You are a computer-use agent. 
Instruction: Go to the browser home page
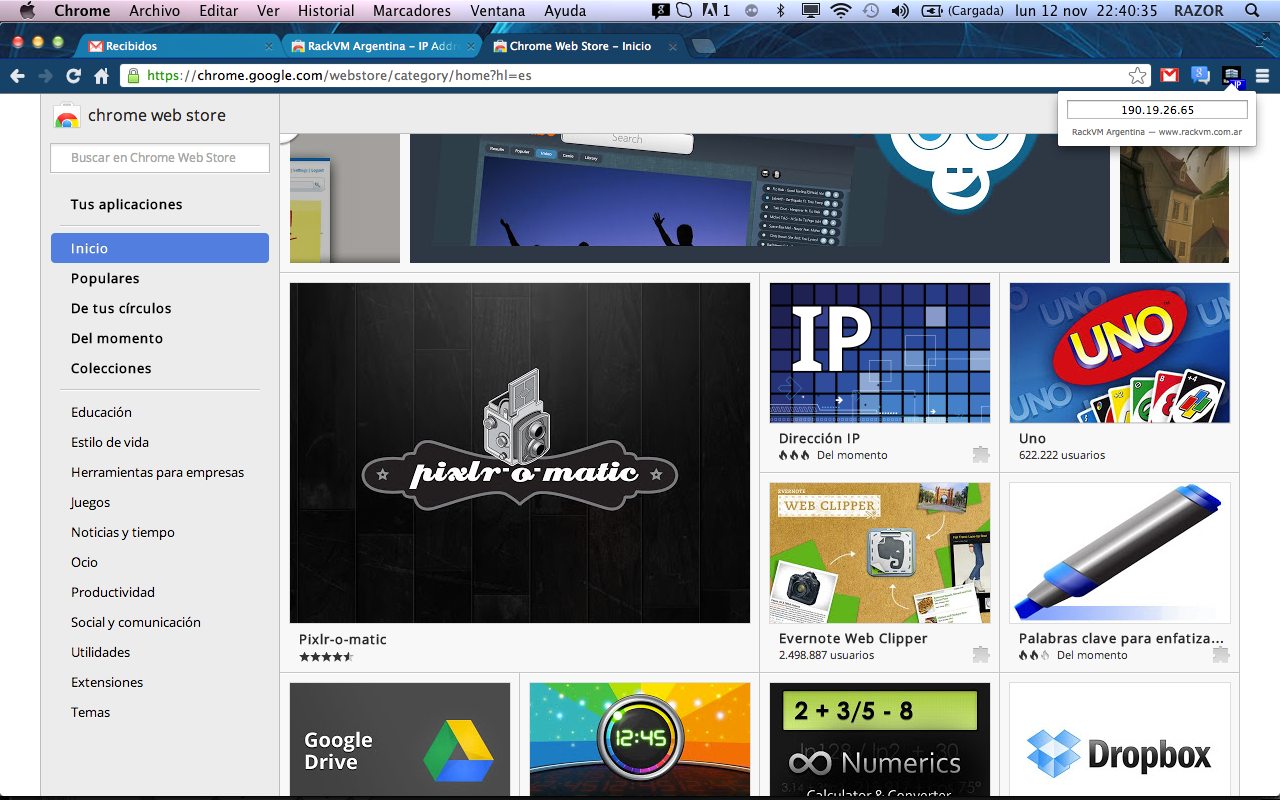point(101,76)
